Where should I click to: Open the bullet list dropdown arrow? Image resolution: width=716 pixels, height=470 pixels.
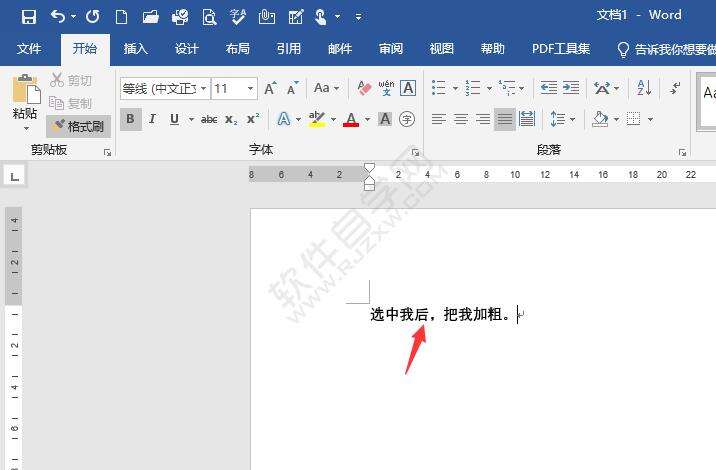(455, 88)
